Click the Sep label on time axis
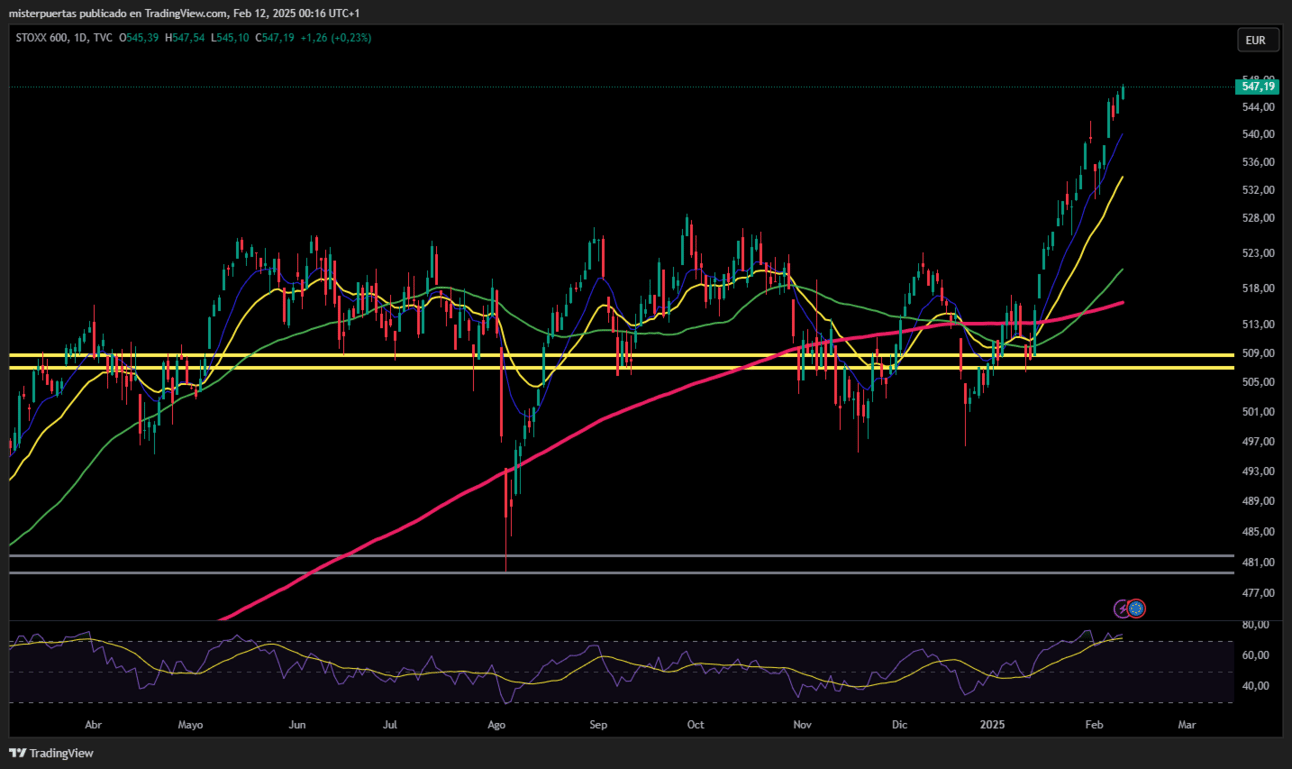 click(598, 724)
